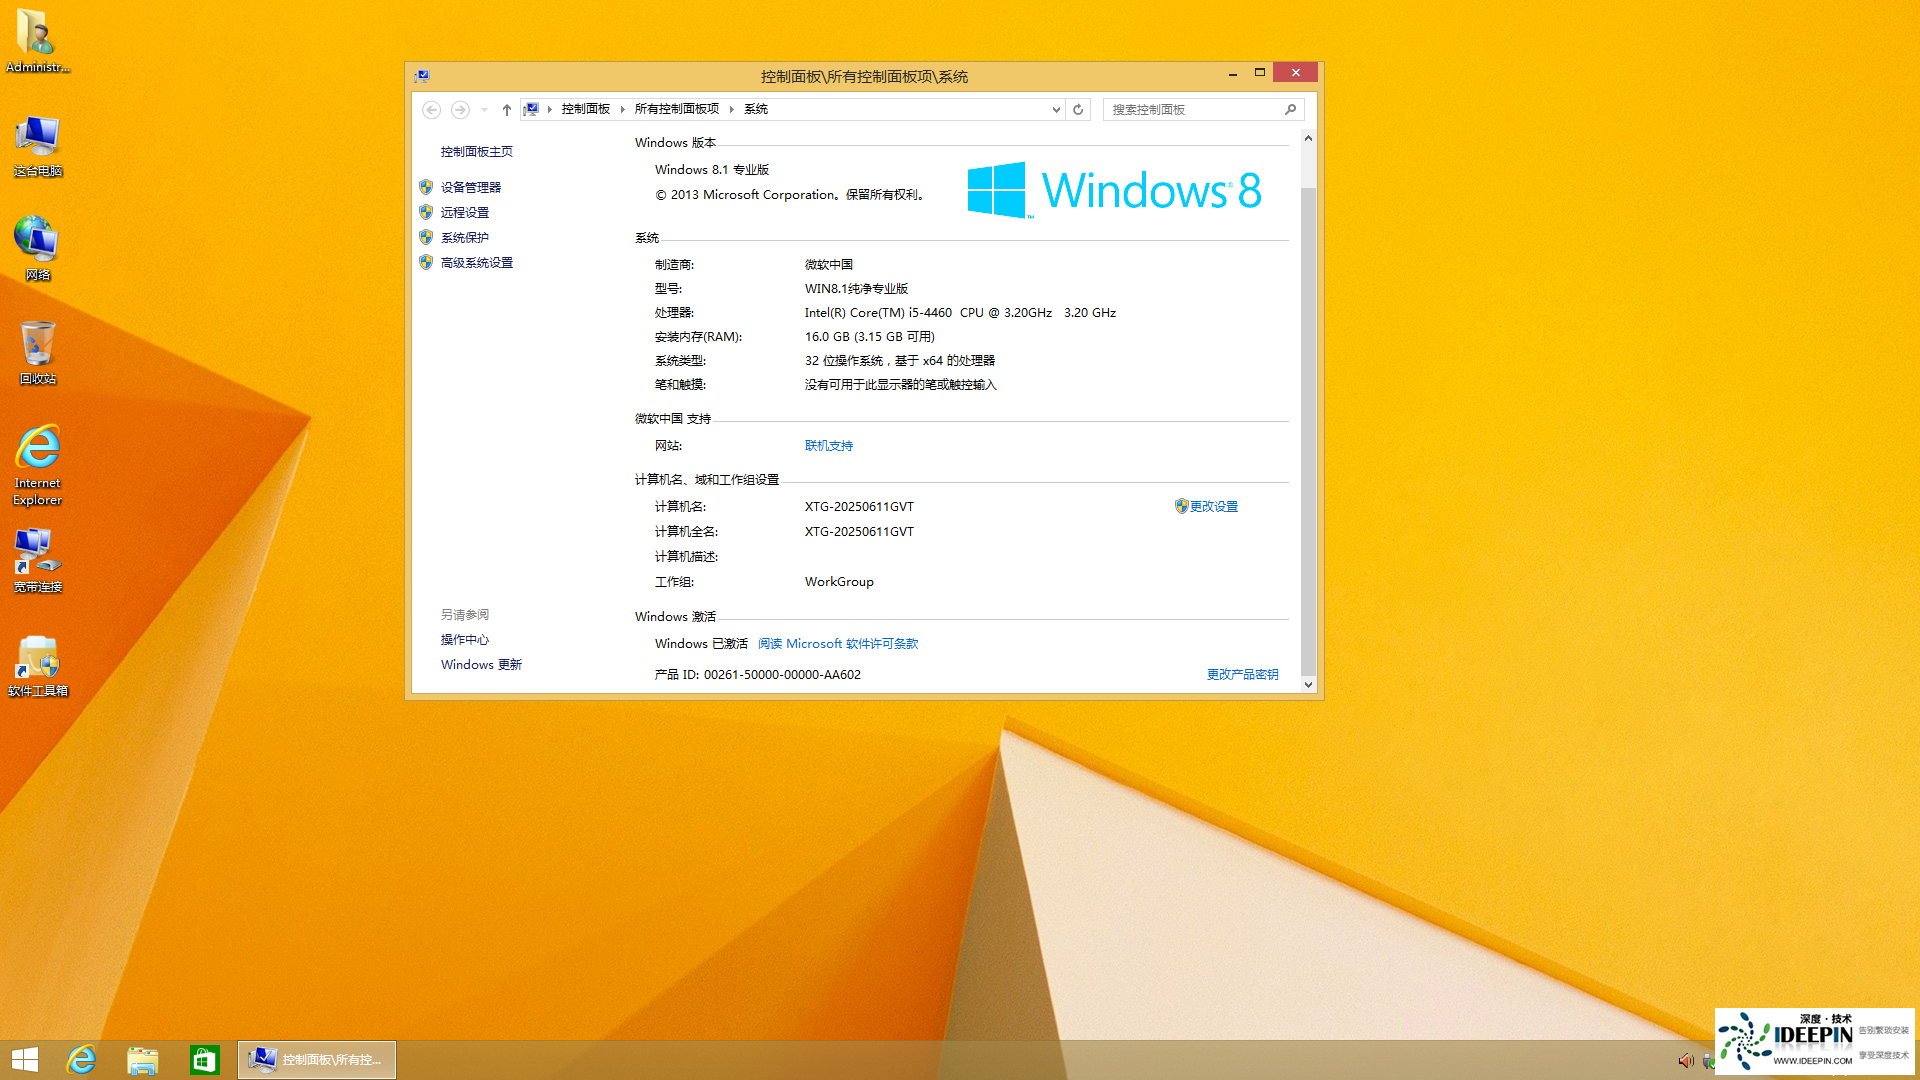Click the 更改产品密钥 link
This screenshot has height=1080, width=1920.
pos(1242,675)
